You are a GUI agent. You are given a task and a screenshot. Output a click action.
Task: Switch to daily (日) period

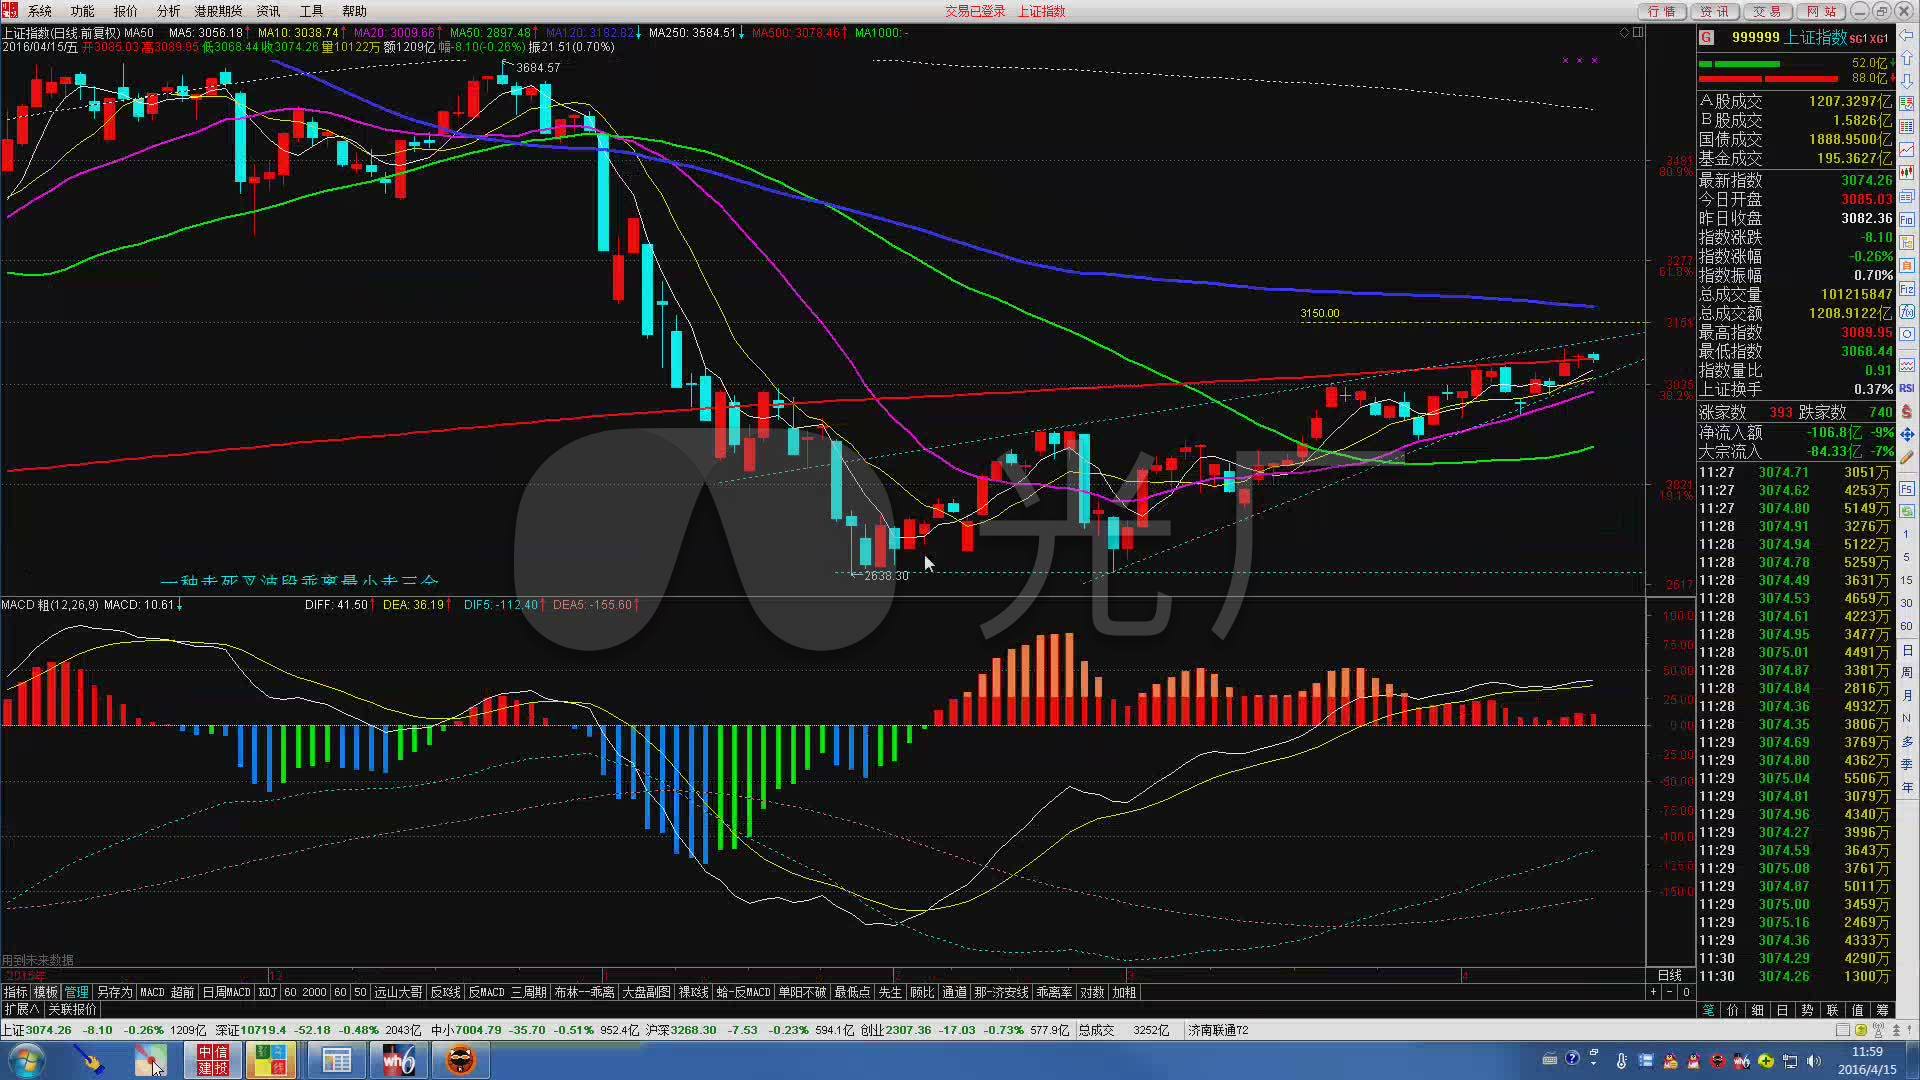click(1907, 650)
